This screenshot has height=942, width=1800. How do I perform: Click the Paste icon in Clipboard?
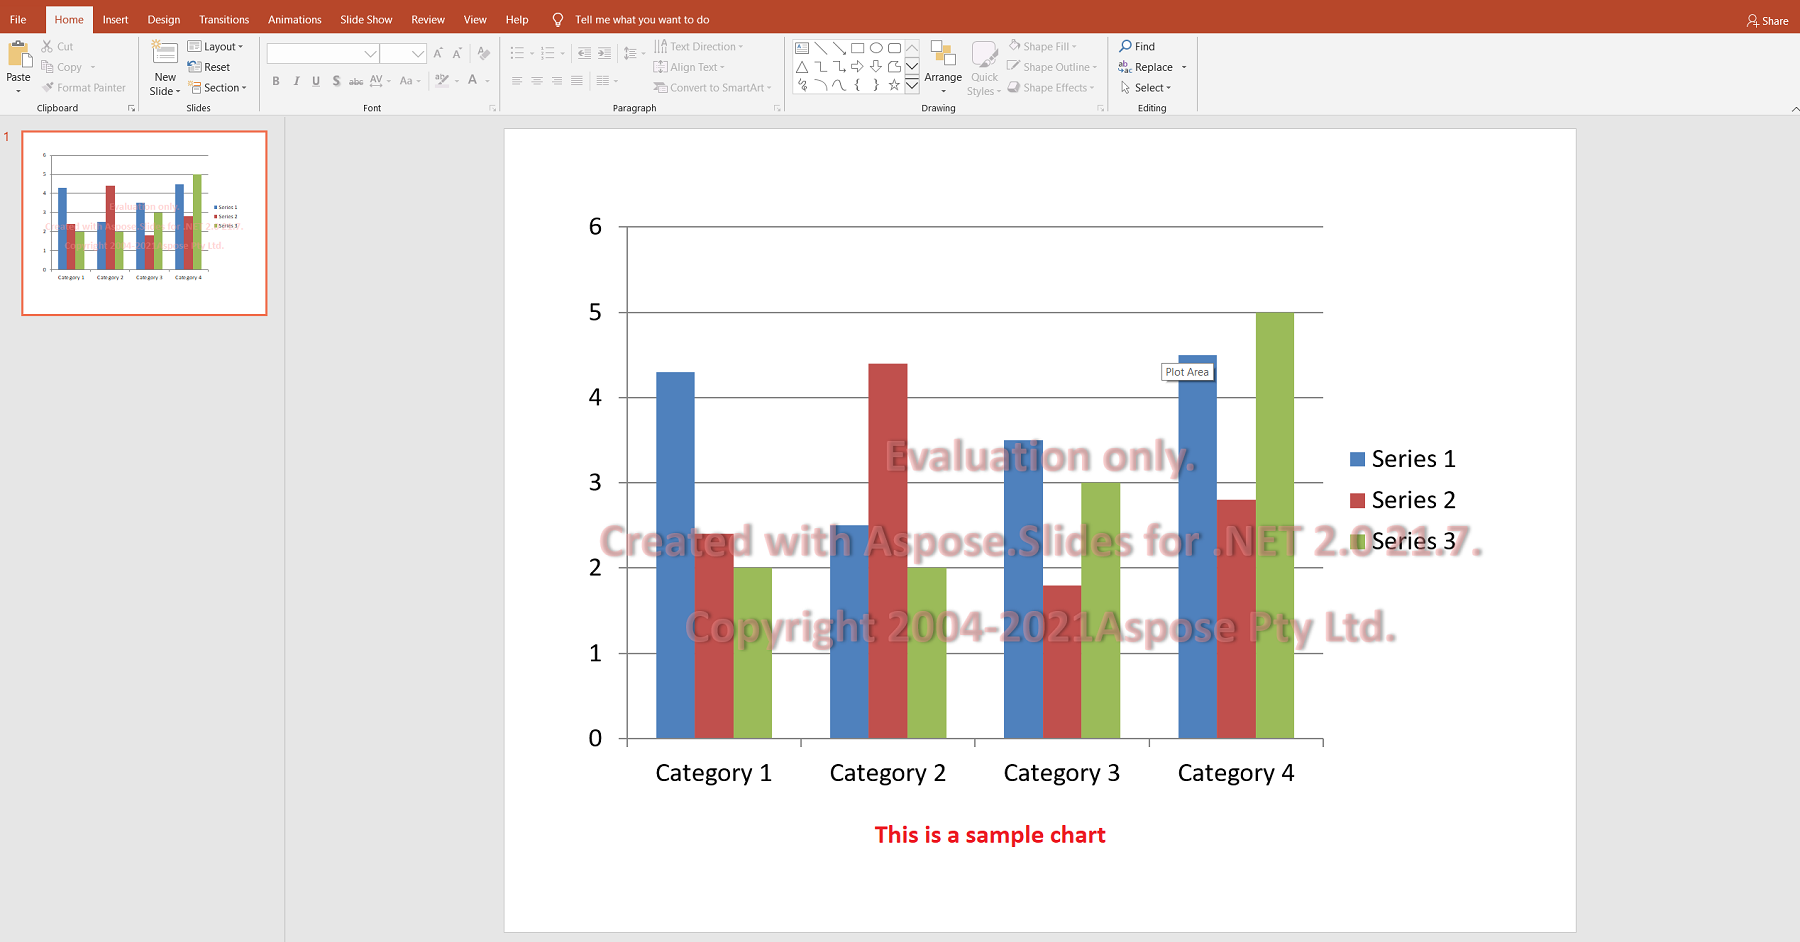click(18, 55)
